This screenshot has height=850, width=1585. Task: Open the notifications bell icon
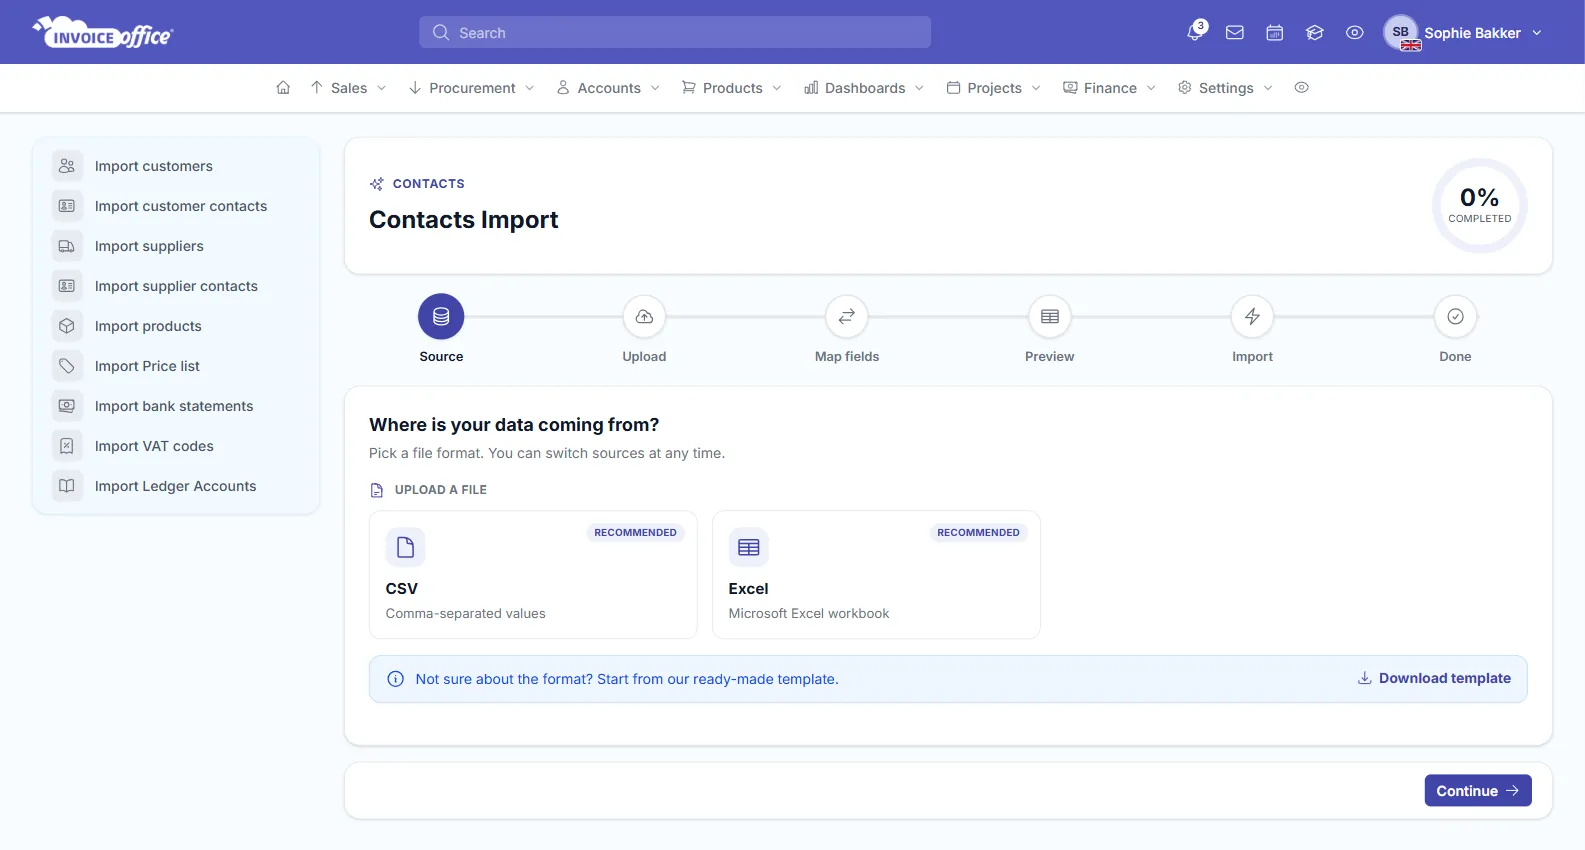tap(1195, 32)
